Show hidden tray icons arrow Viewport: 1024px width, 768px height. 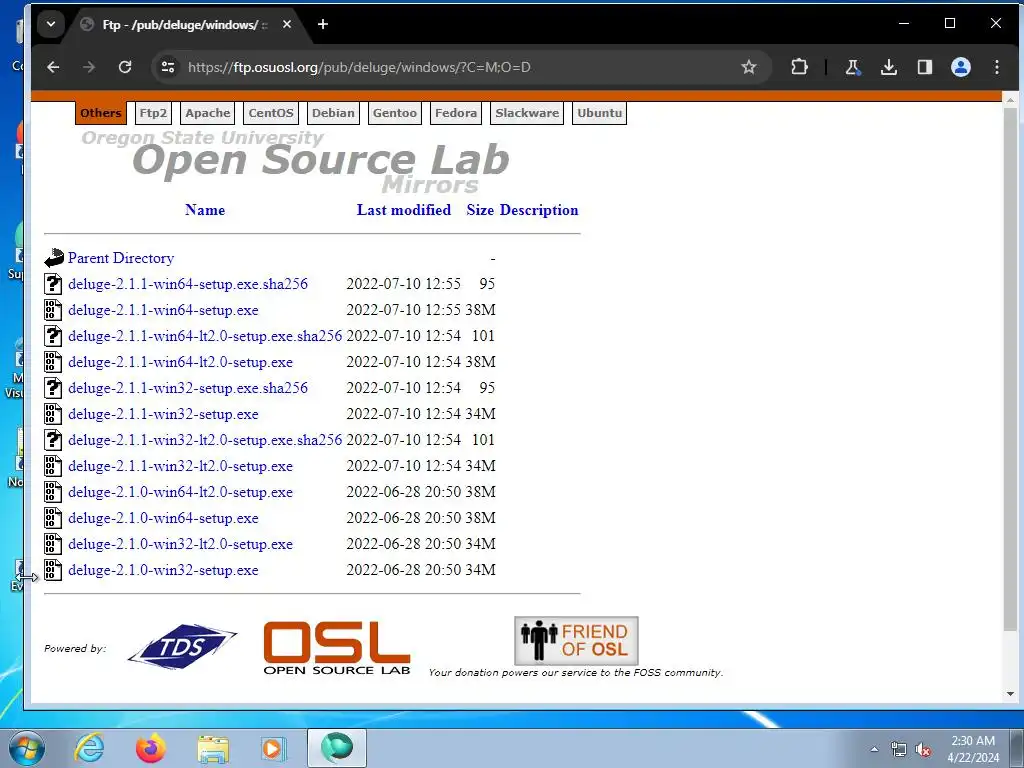[x=874, y=749]
